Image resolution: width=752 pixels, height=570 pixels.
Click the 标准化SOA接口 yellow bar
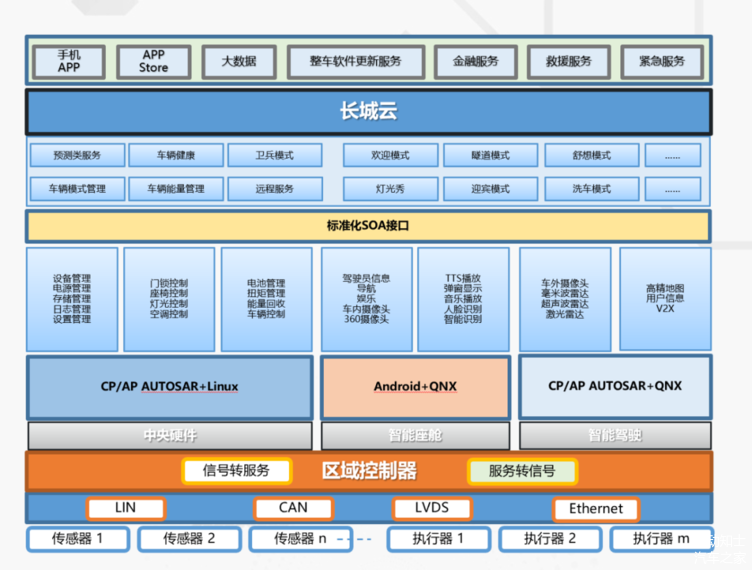(368, 226)
